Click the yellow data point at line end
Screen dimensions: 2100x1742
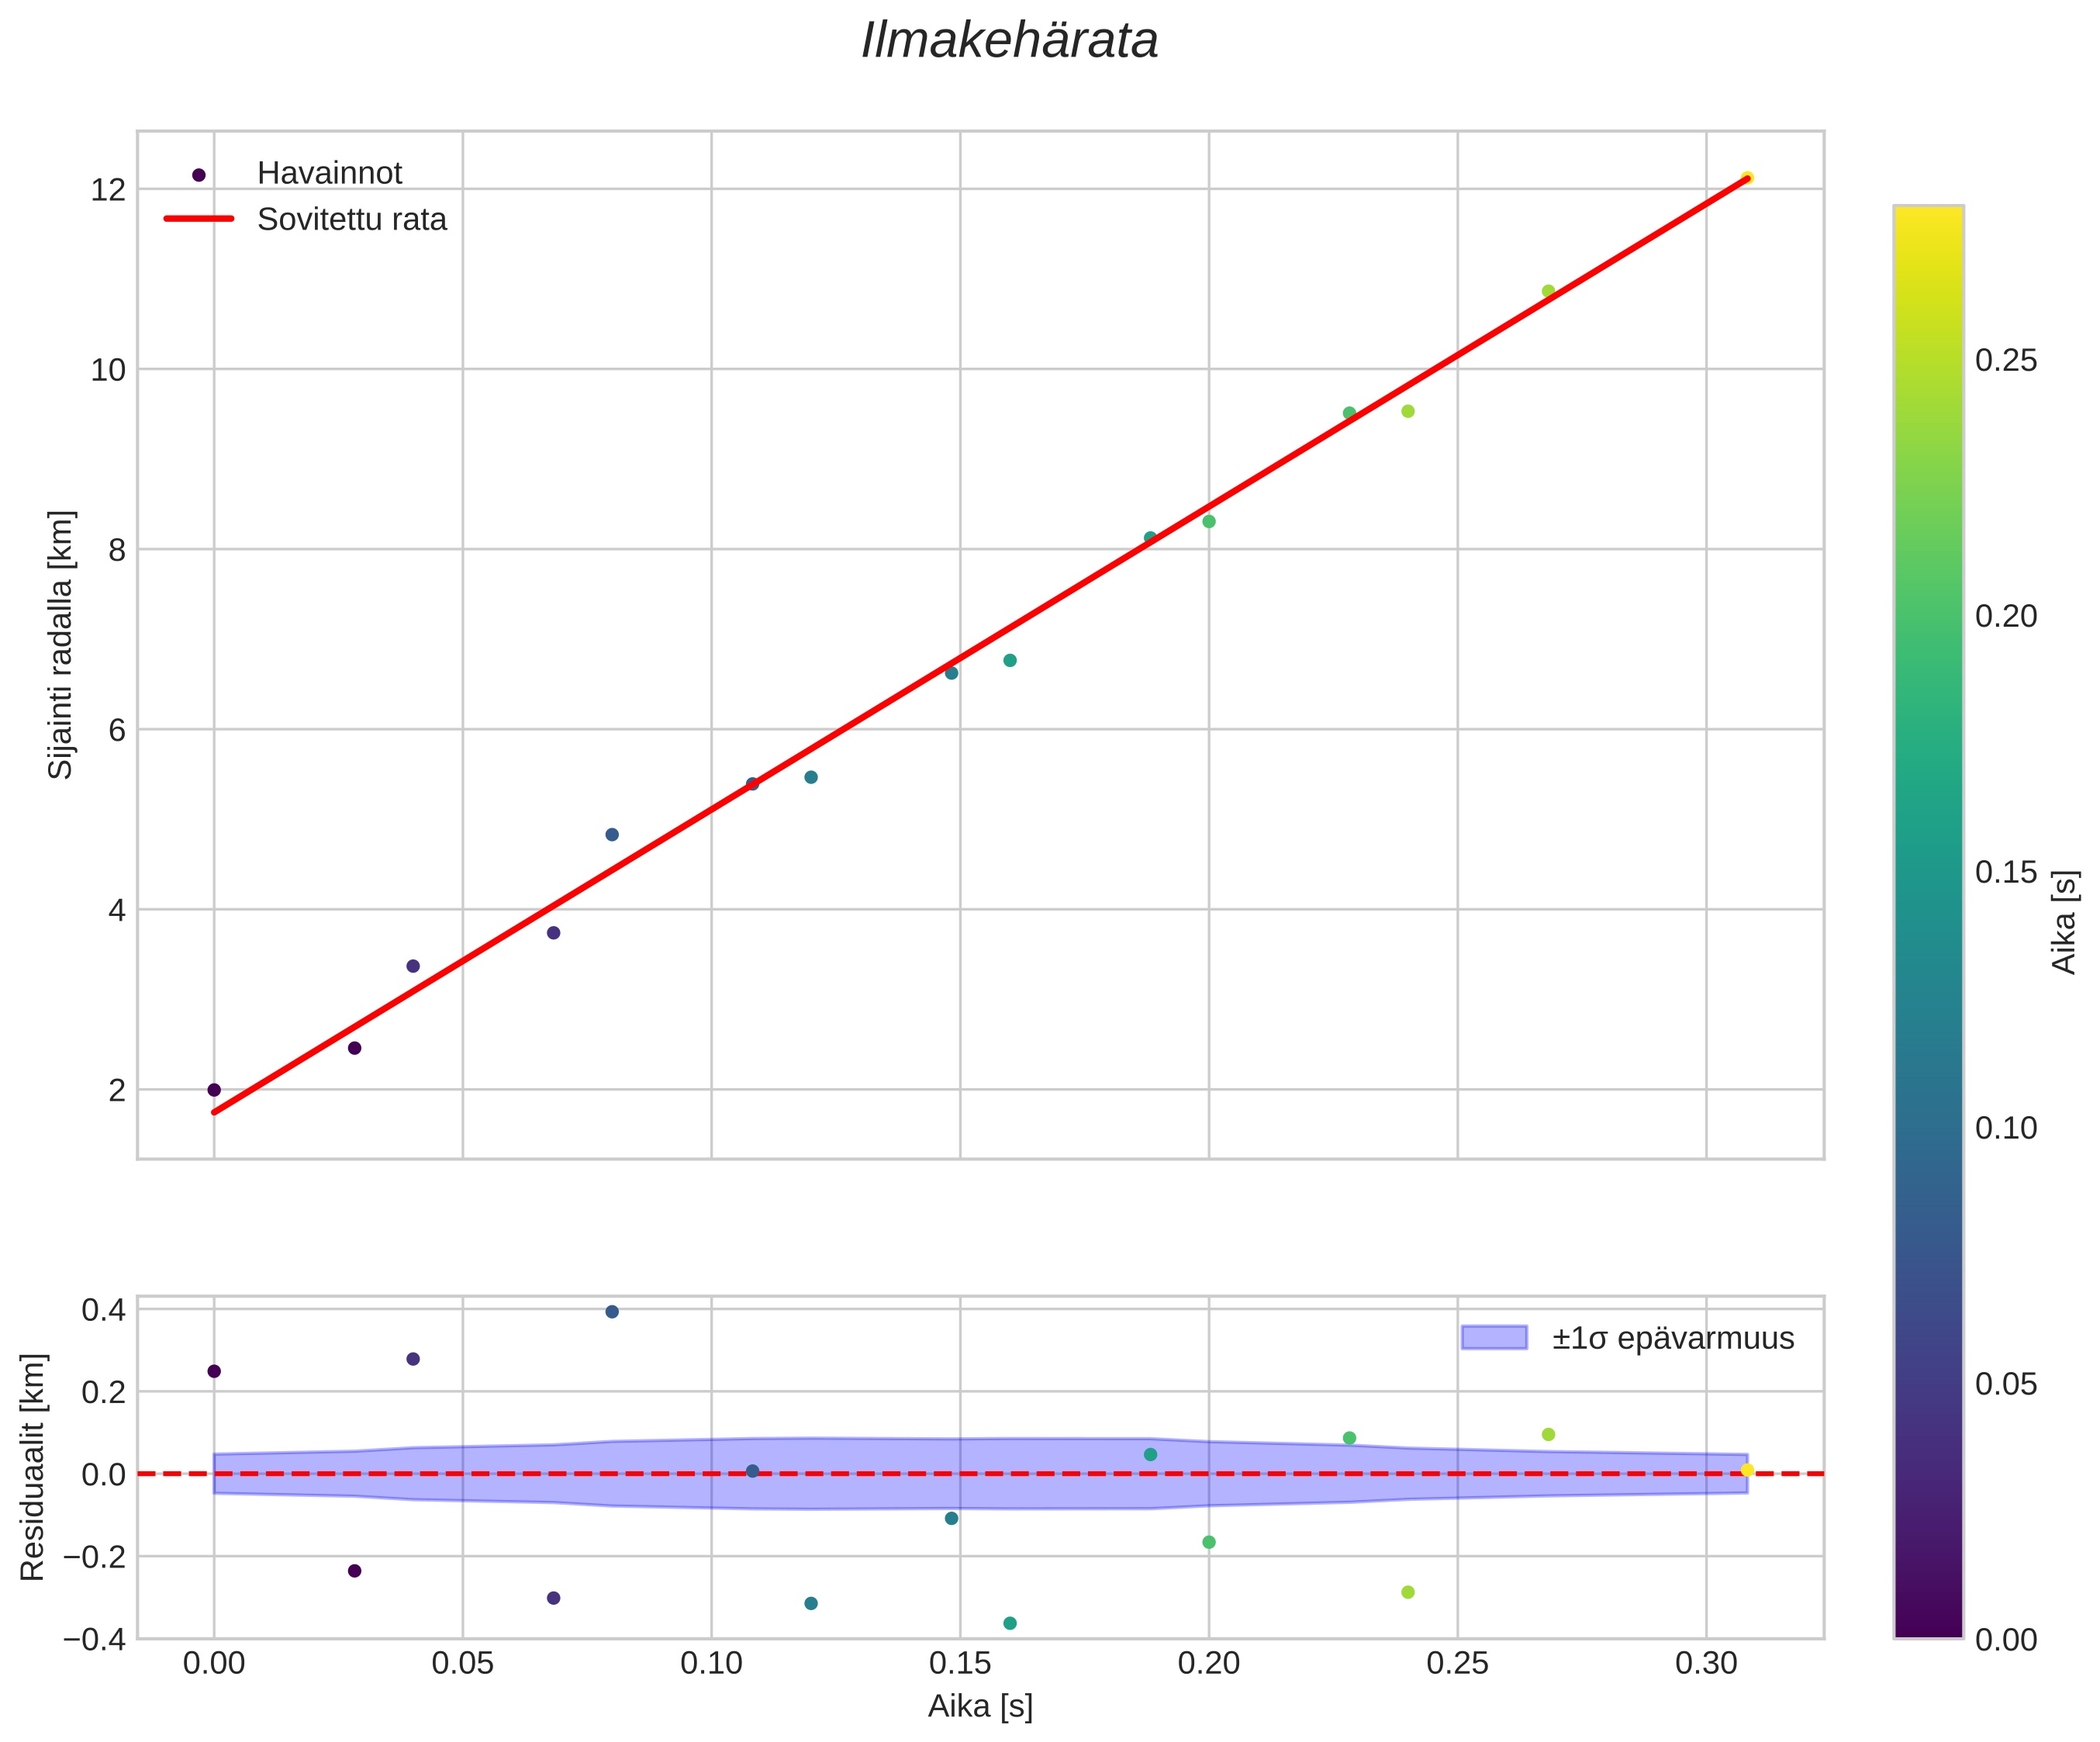point(1746,178)
